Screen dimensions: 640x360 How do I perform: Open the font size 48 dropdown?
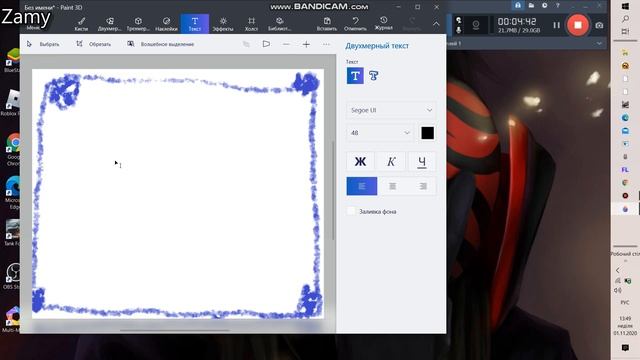click(x=379, y=133)
